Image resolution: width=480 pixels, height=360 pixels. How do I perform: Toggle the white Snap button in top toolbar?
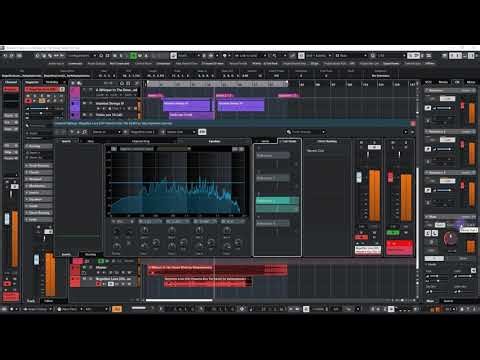(301, 56)
